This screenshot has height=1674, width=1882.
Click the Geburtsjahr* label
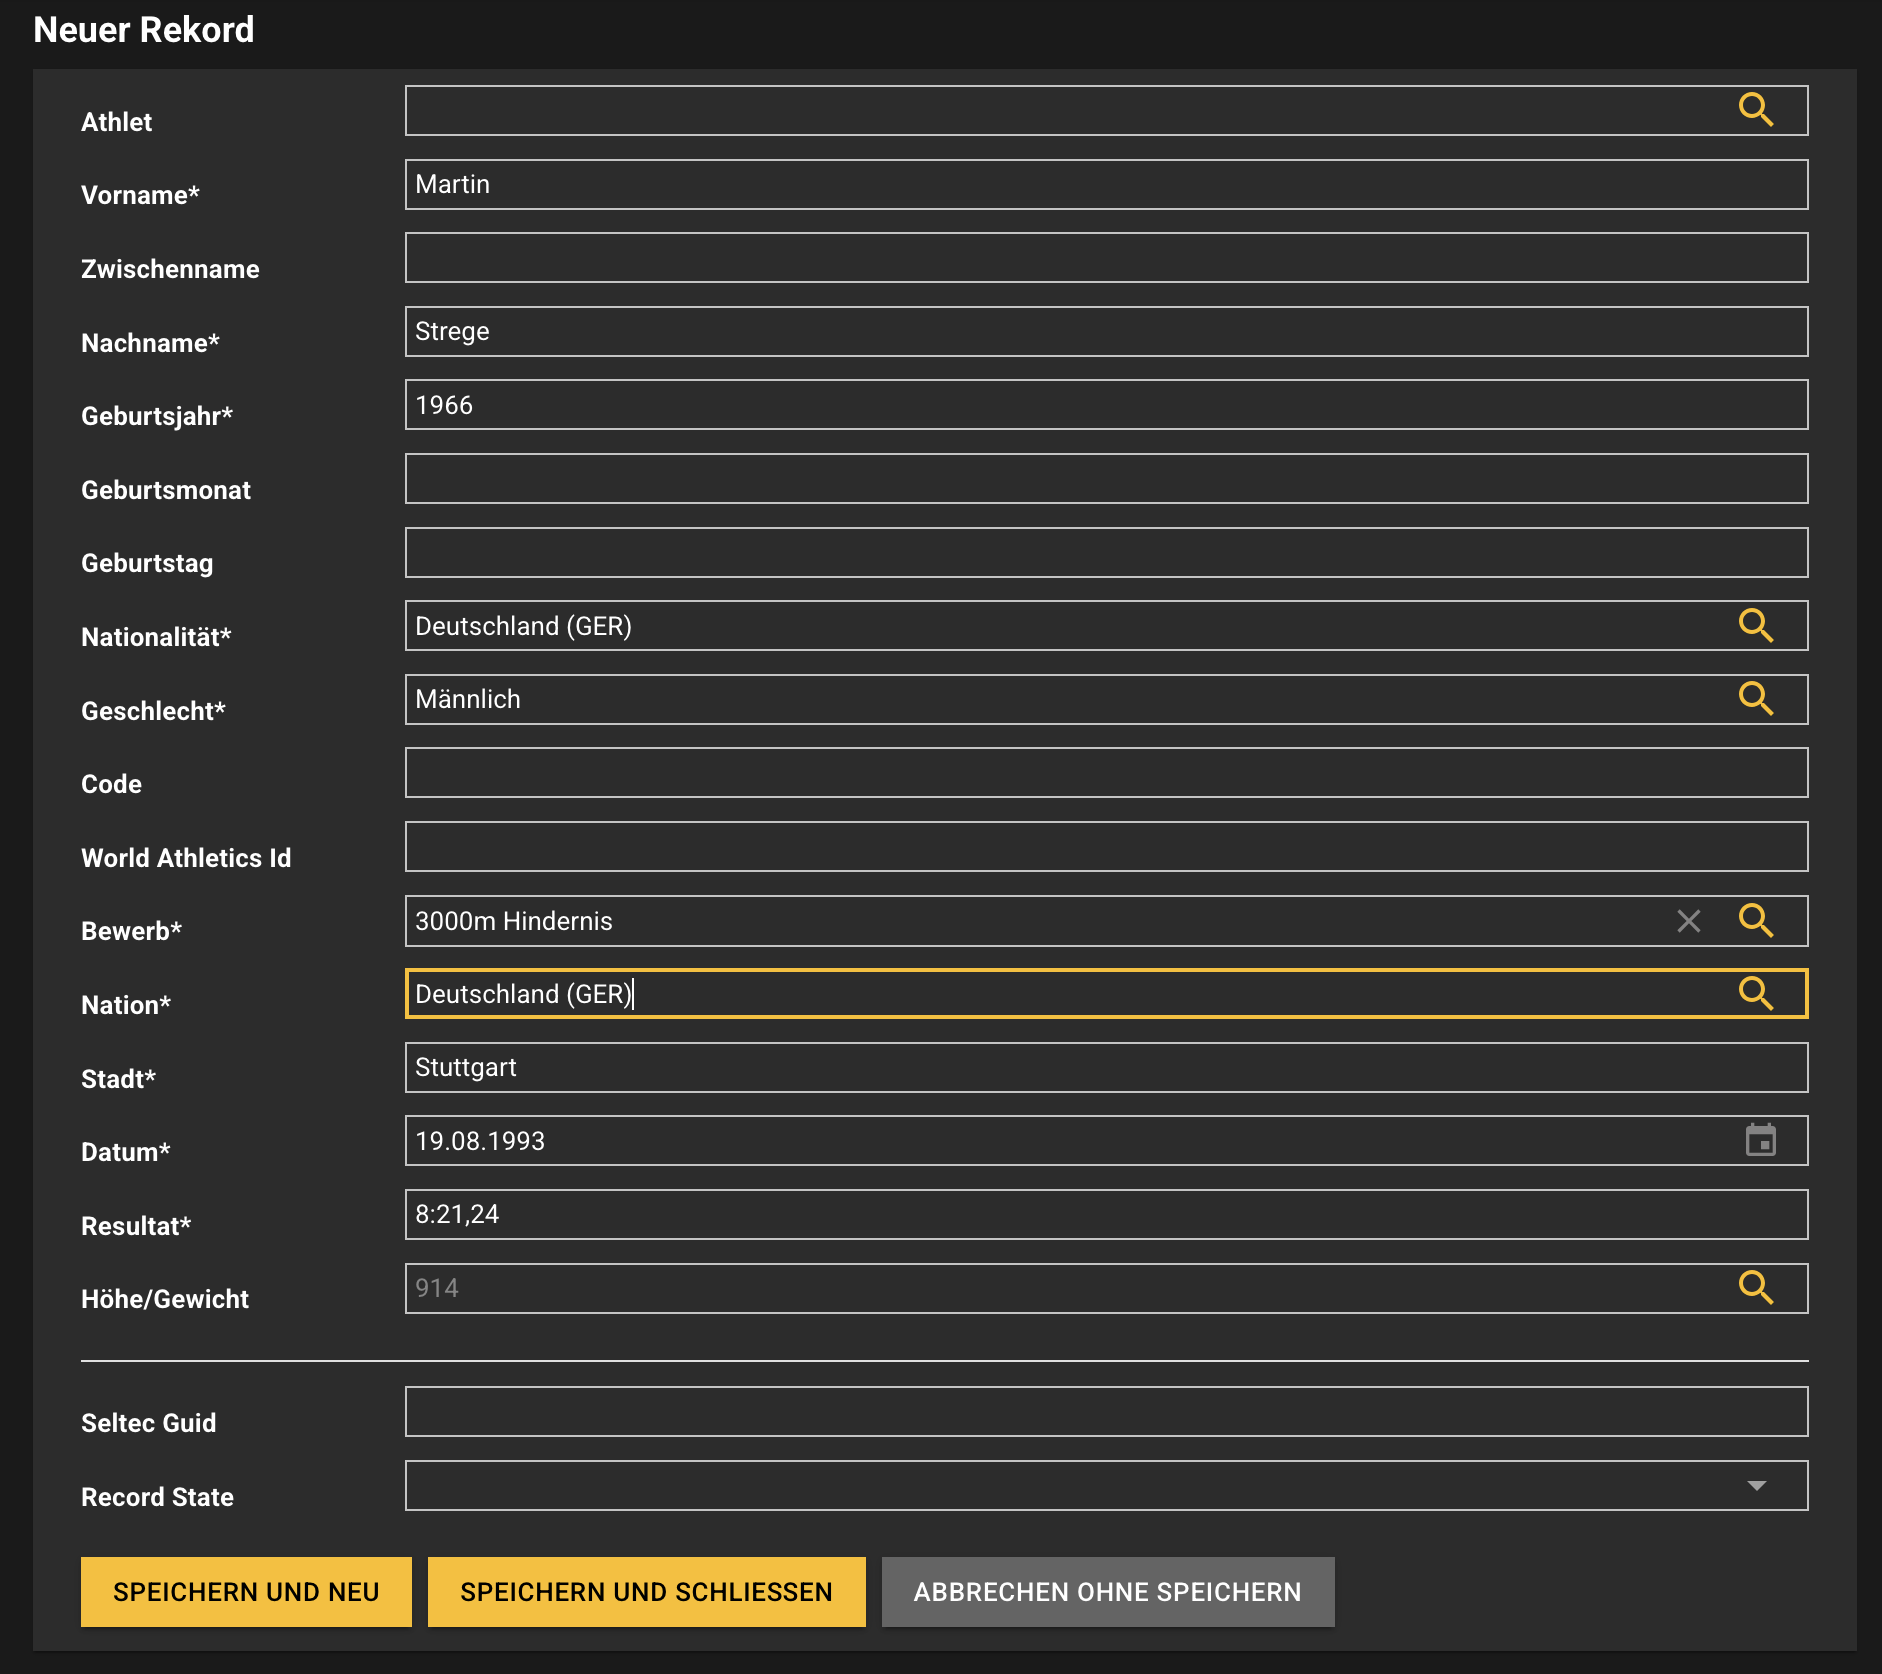point(157,416)
